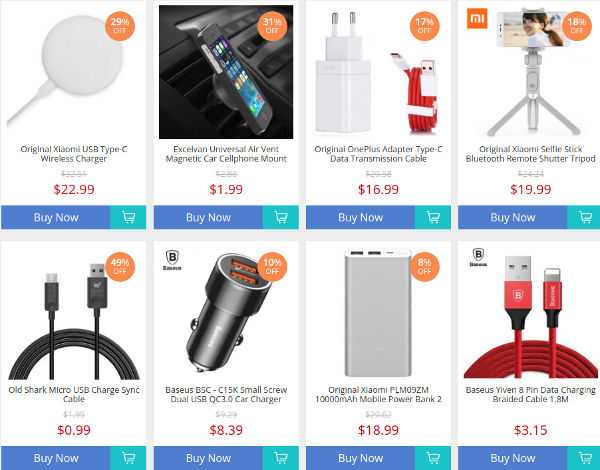Add OnePlus Adapter cable to cart
This screenshot has width=600, height=470.
[x=433, y=217]
